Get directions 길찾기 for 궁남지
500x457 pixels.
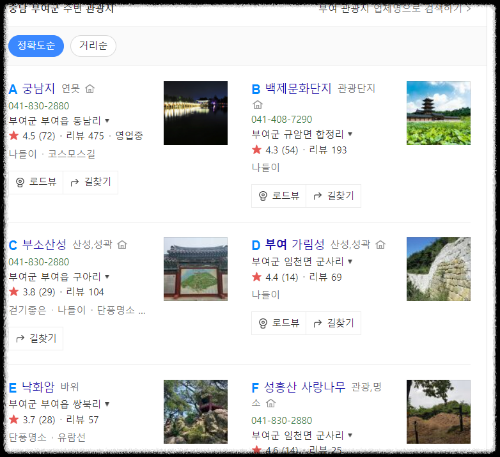90,182
